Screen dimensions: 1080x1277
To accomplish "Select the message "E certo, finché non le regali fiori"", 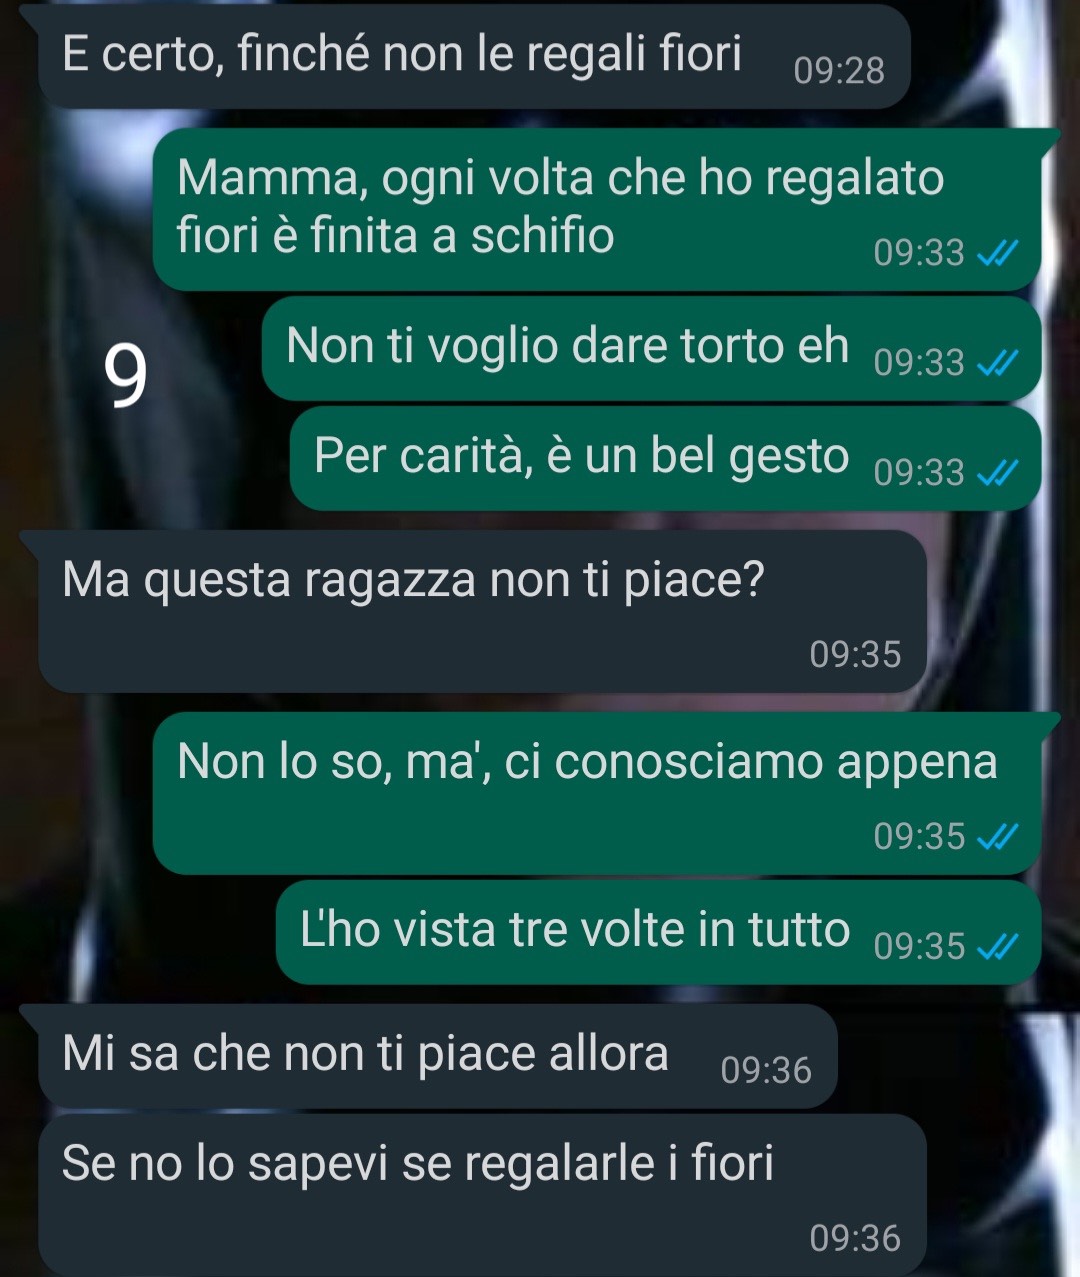I will coord(474,56).
